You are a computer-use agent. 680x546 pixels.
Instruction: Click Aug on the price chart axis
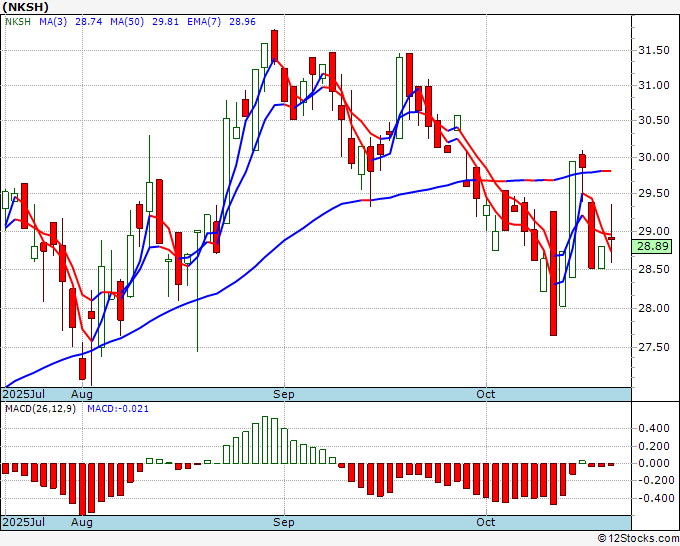point(82,394)
